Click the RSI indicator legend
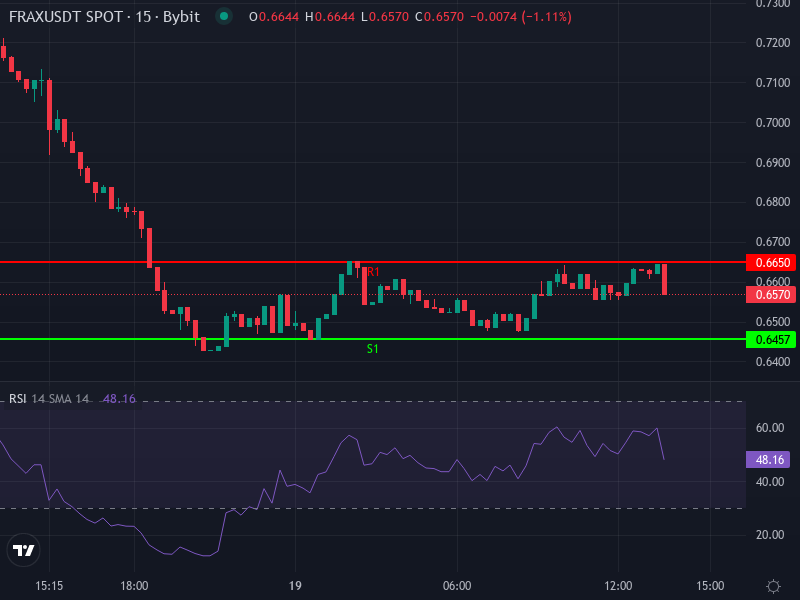800x600 pixels. (17, 398)
